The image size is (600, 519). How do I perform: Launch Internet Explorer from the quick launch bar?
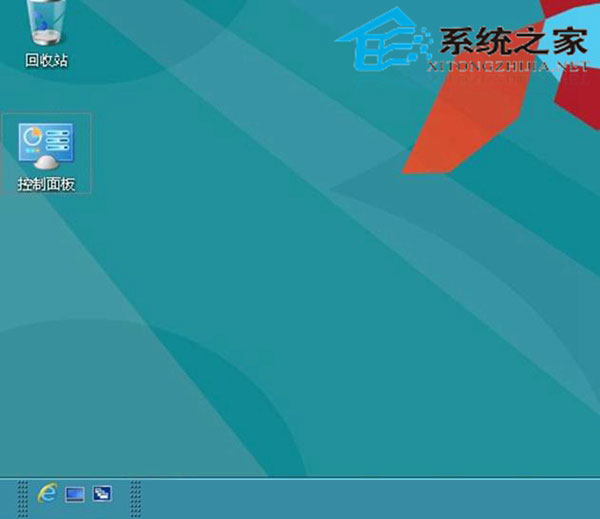click(47, 494)
